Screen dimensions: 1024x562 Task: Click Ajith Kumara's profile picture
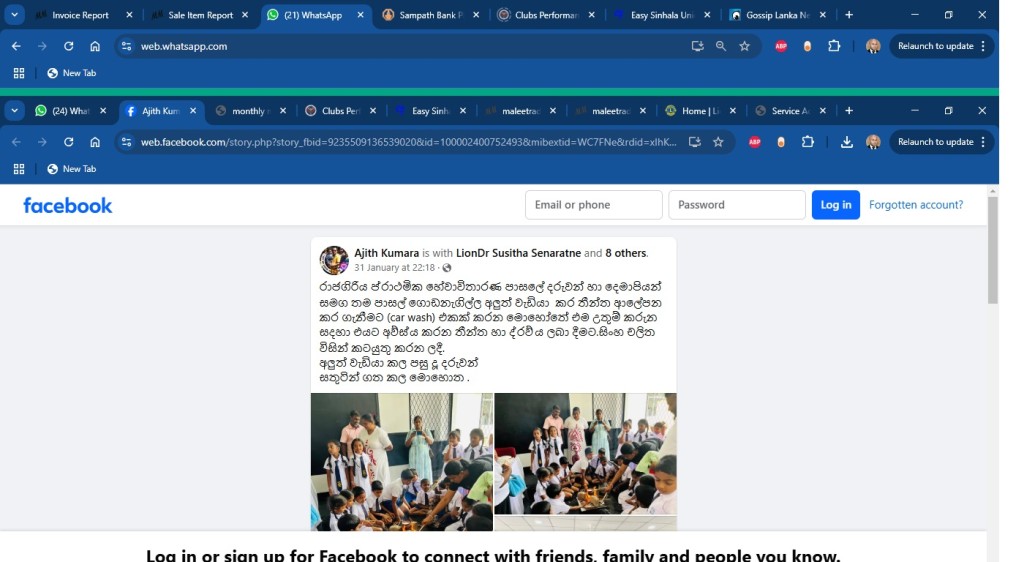[x=334, y=260]
